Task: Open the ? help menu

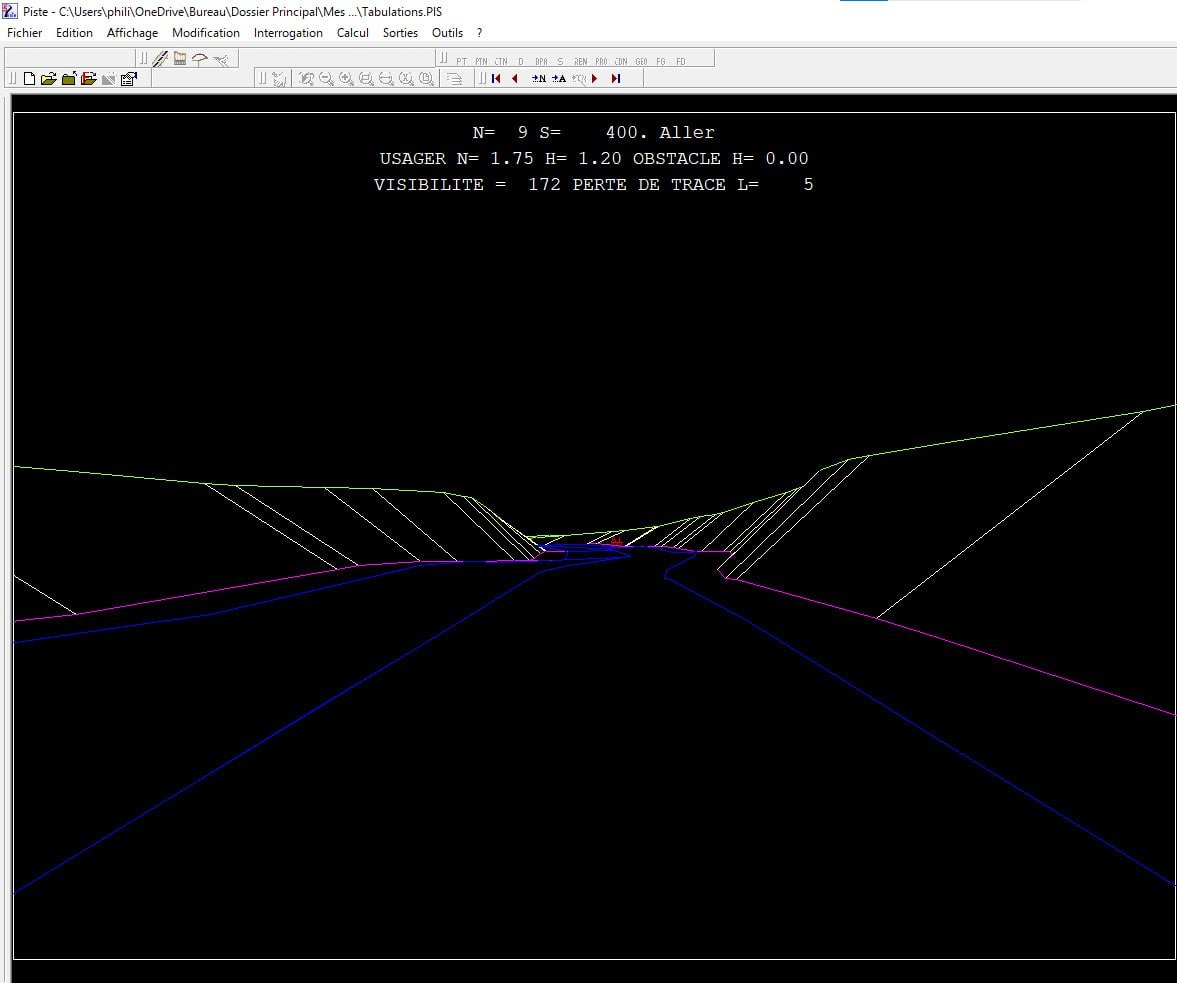Action: [480, 33]
